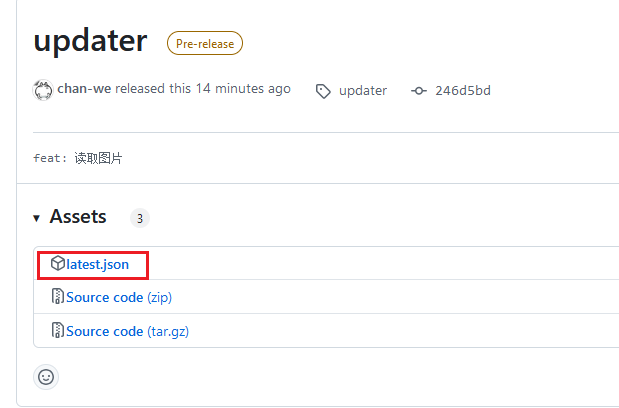This screenshot has width=619, height=408.
Task: Click the chan-we user avatar
Action: coord(43,90)
